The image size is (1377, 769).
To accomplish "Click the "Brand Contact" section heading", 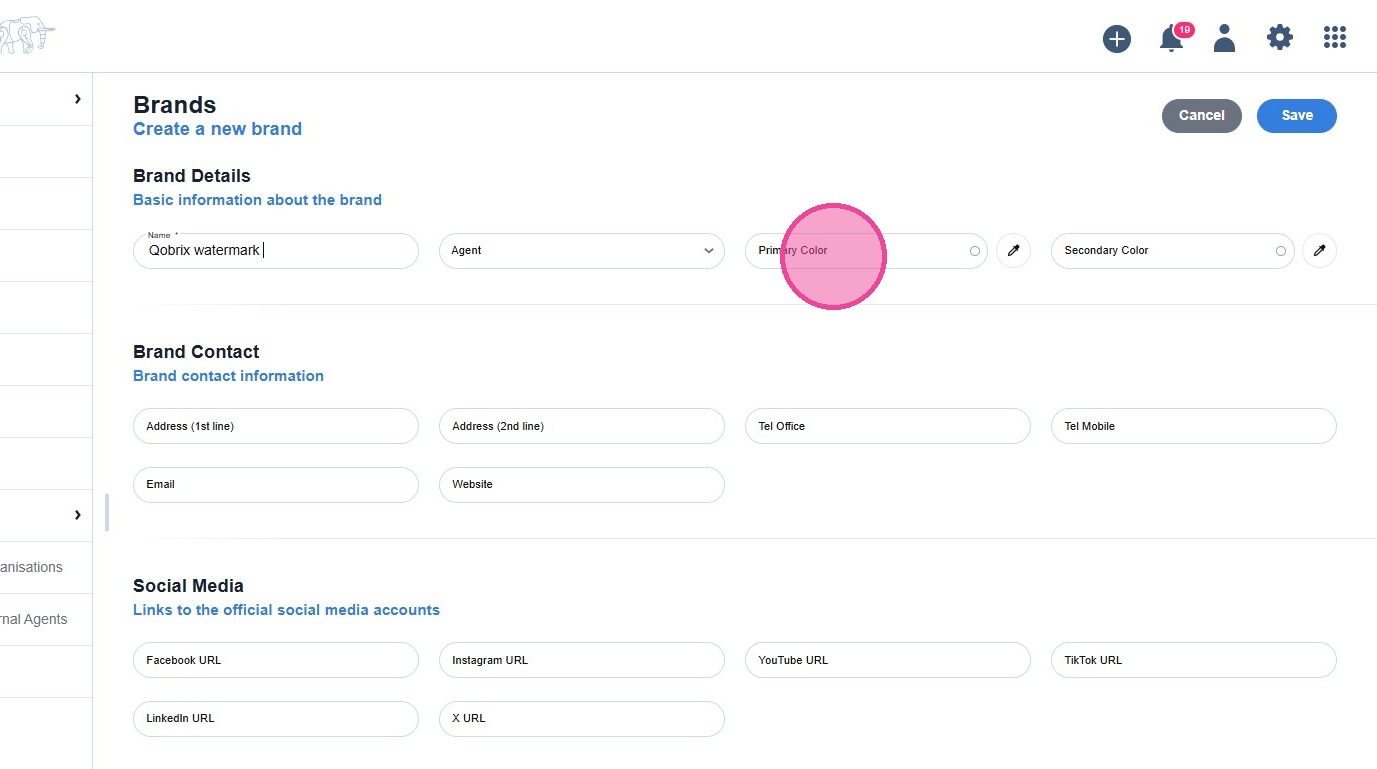I will pyautogui.click(x=196, y=352).
